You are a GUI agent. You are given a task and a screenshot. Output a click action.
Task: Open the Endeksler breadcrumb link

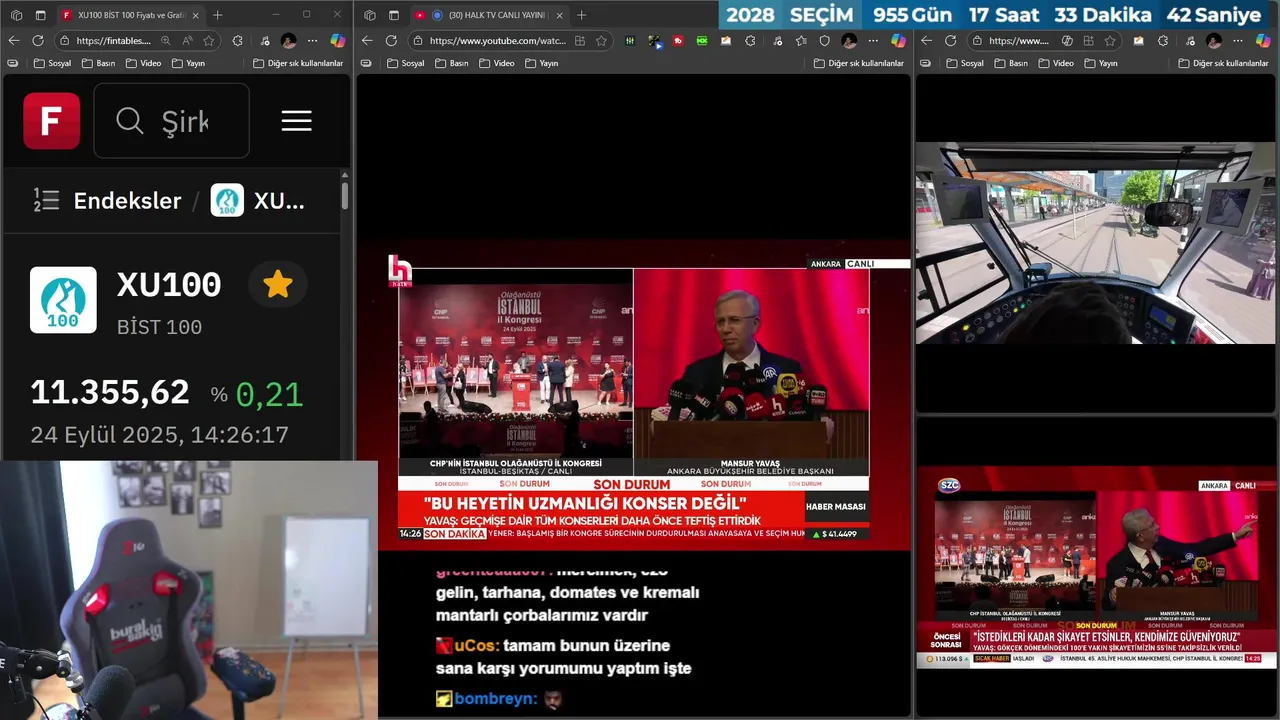[x=127, y=200]
